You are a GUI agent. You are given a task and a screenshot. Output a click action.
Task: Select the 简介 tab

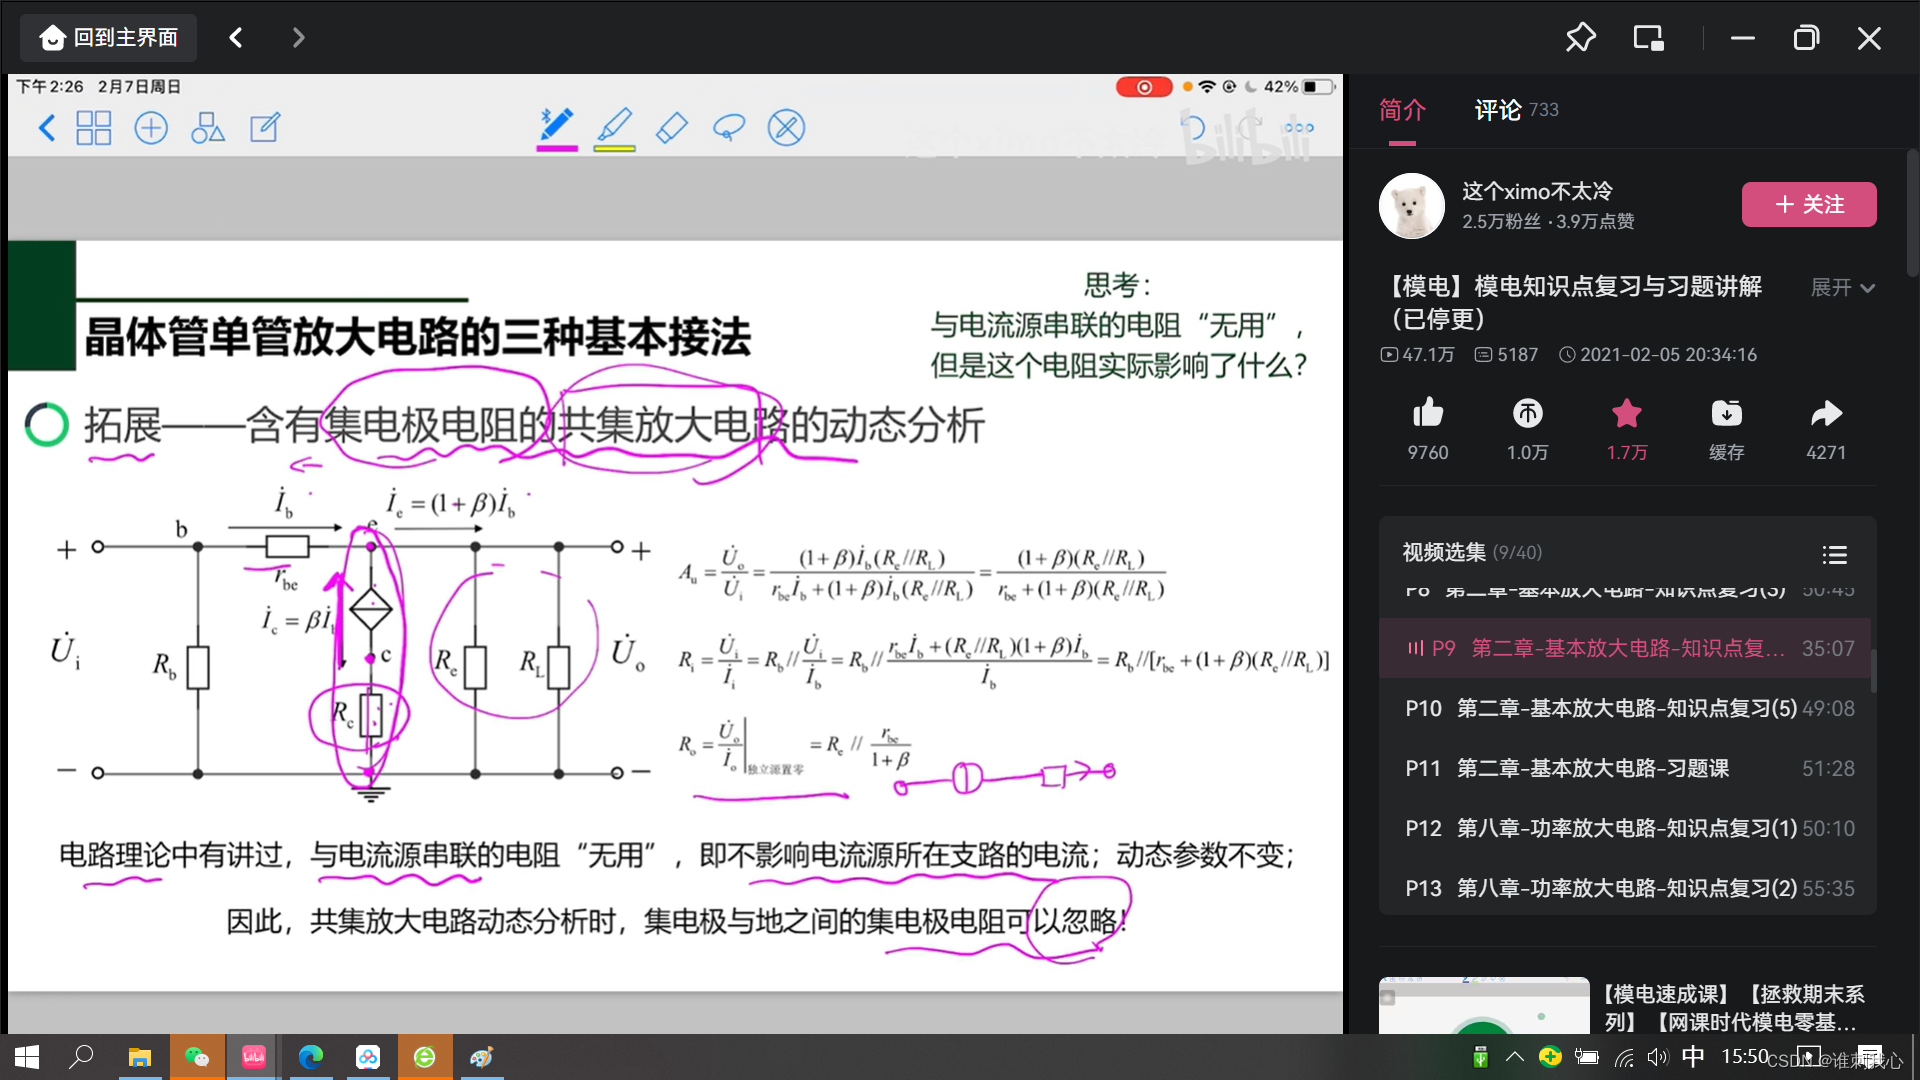[x=1402, y=110]
